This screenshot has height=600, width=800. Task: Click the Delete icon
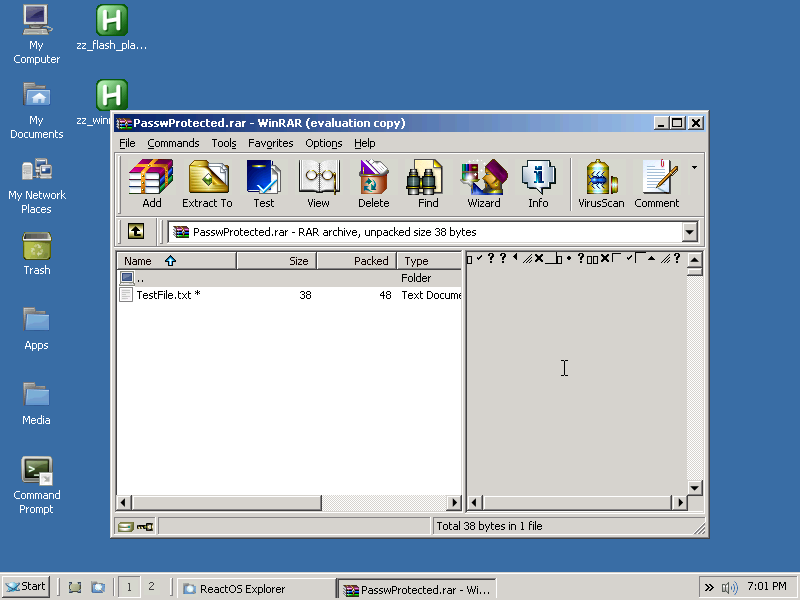click(373, 184)
